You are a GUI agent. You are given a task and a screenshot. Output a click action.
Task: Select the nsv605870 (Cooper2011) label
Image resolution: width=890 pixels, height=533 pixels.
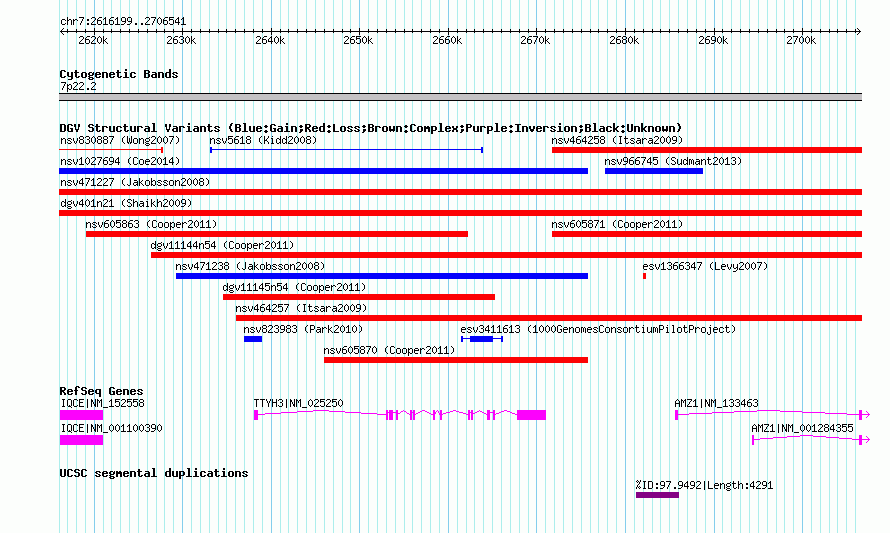pyautogui.click(x=389, y=350)
